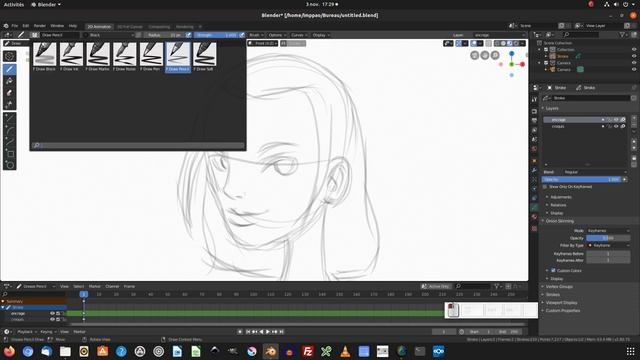The image size is (640, 360).
Task: Choose the F Draw Ink brush
Action: [x=71, y=56]
